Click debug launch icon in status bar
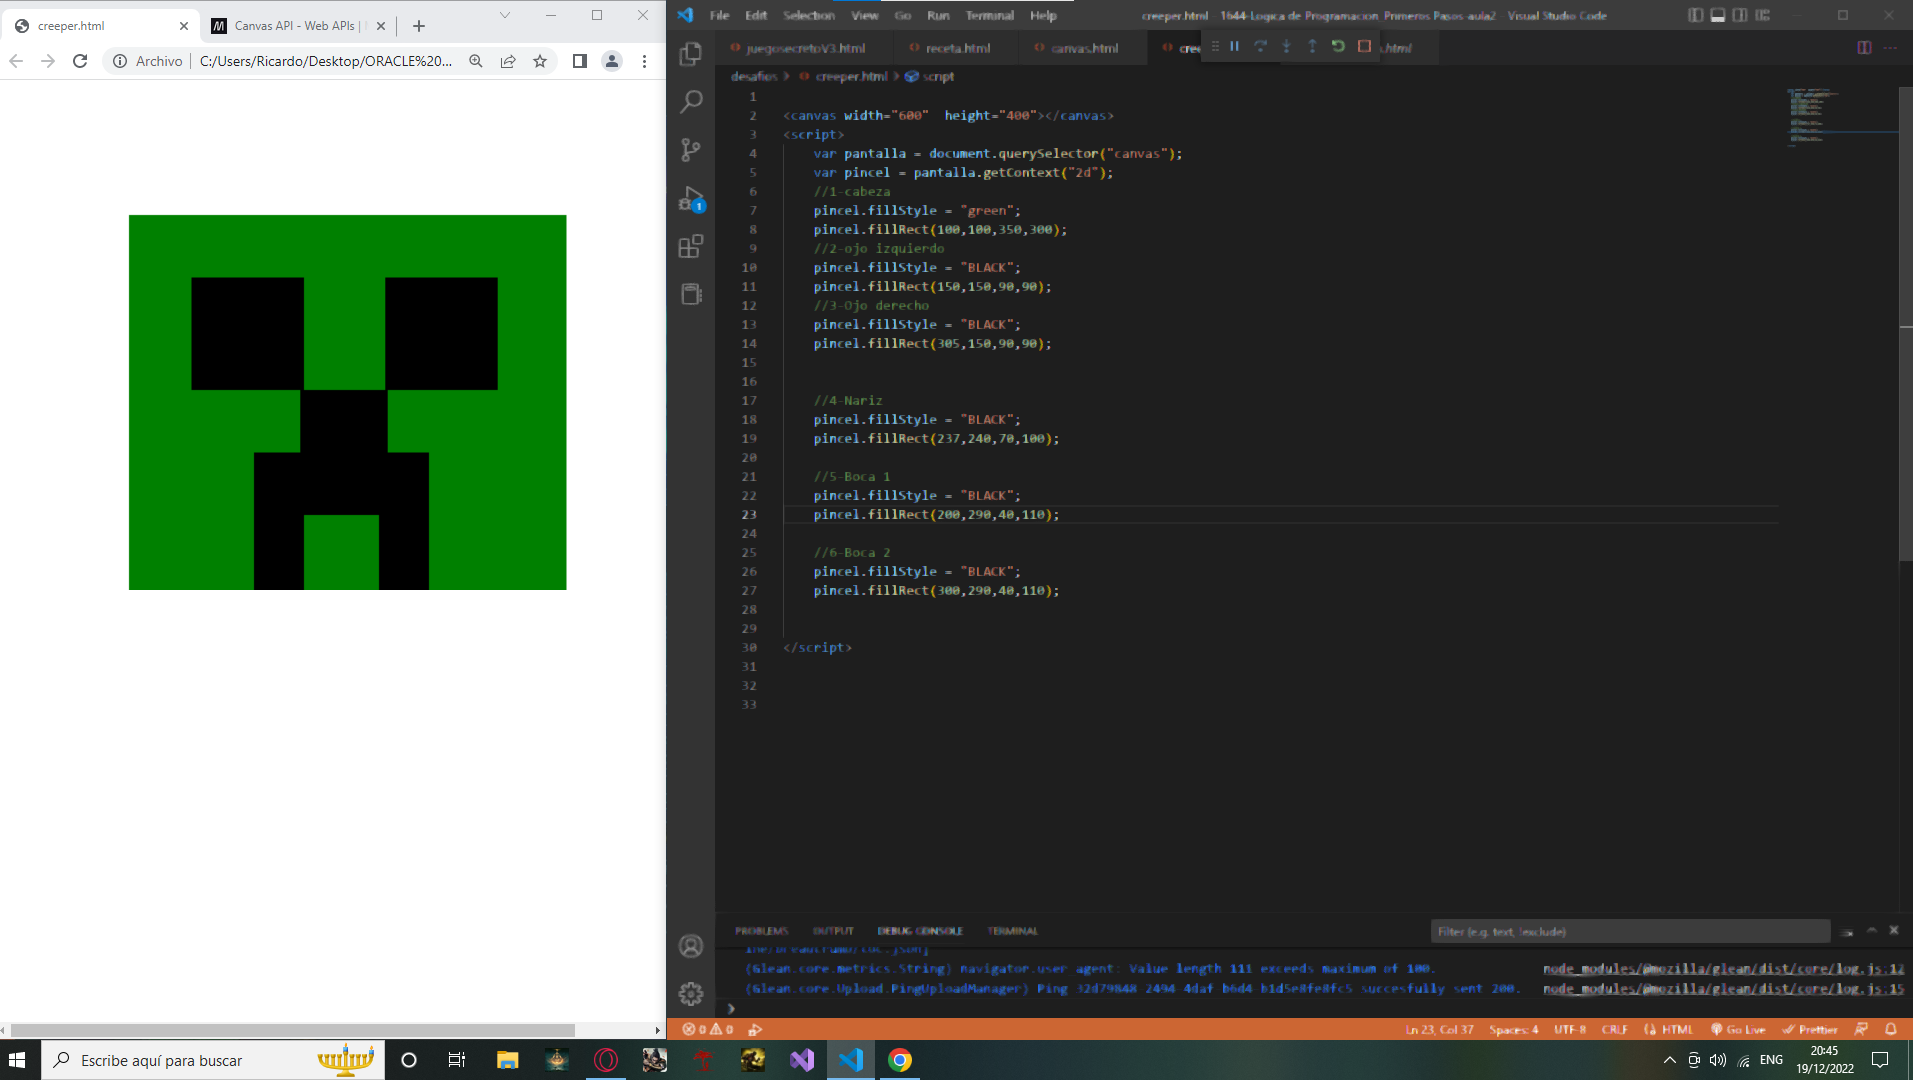1913x1080 pixels. [x=756, y=1029]
